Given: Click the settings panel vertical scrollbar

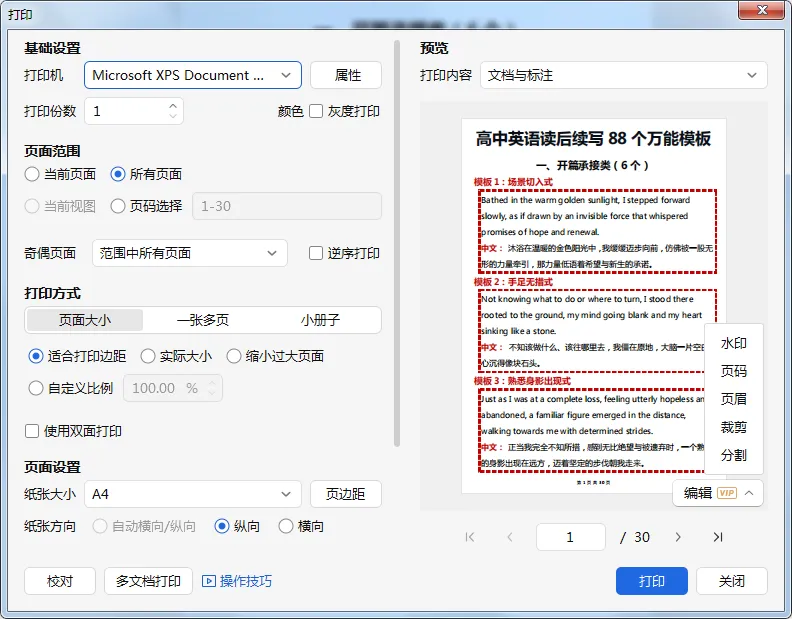Looking at the screenshot, I should (x=397, y=243).
